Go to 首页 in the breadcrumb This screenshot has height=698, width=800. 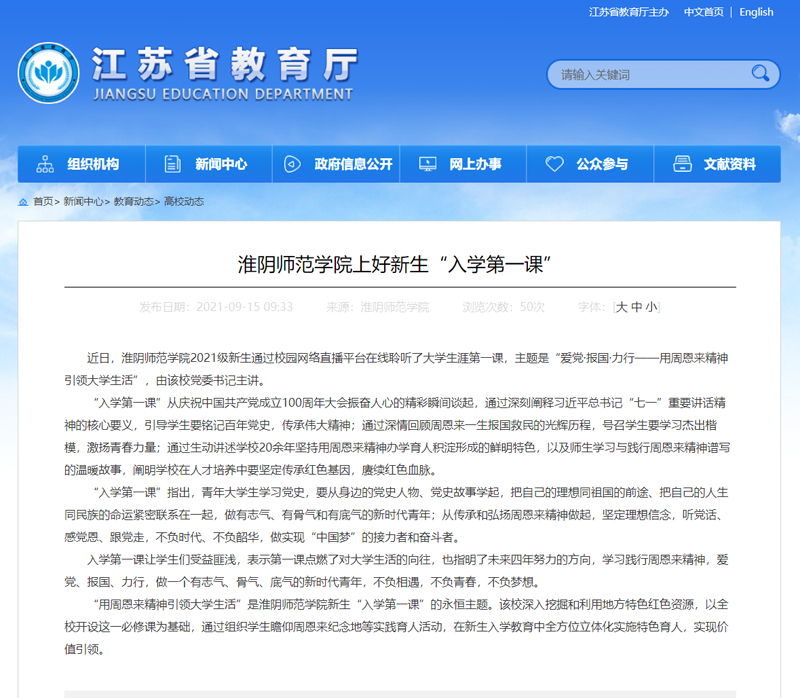point(43,202)
